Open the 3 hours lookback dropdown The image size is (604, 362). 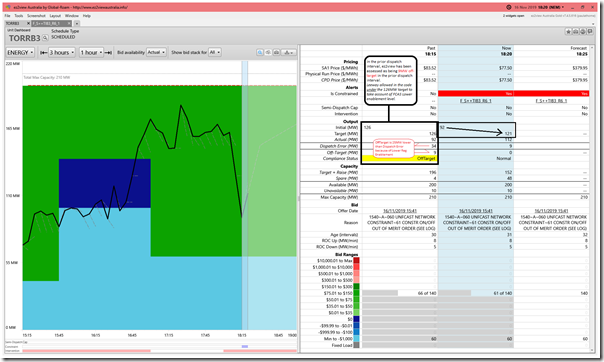click(62, 52)
